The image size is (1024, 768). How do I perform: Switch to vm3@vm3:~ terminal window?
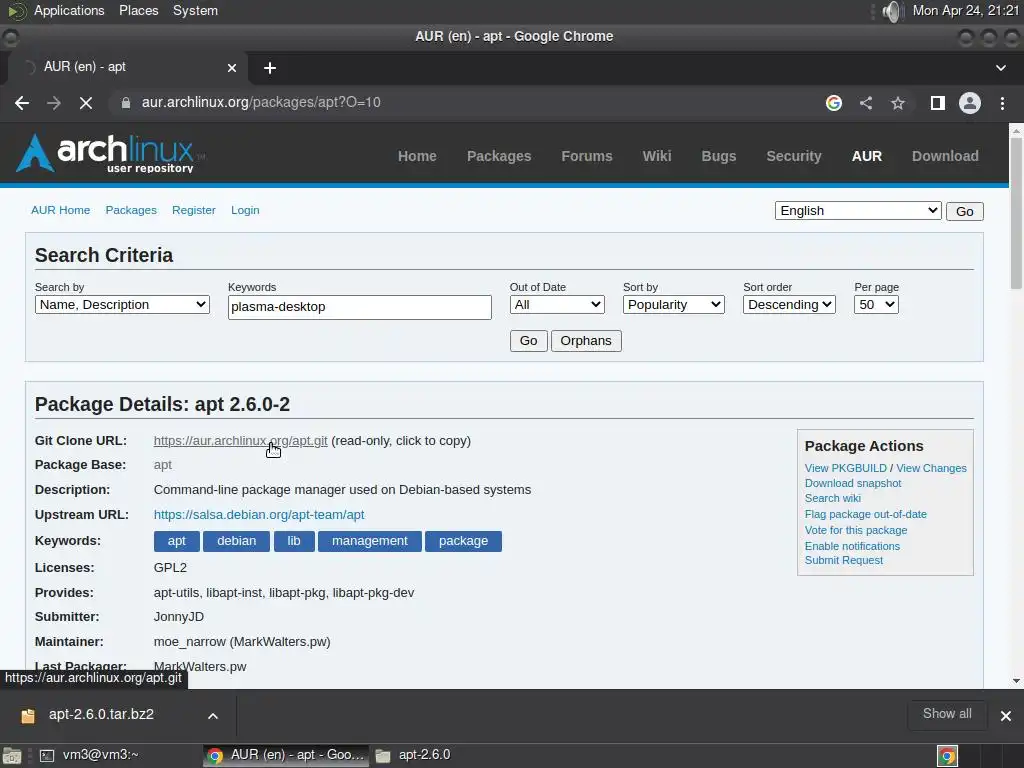pyautogui.click(x=89, y=756)
